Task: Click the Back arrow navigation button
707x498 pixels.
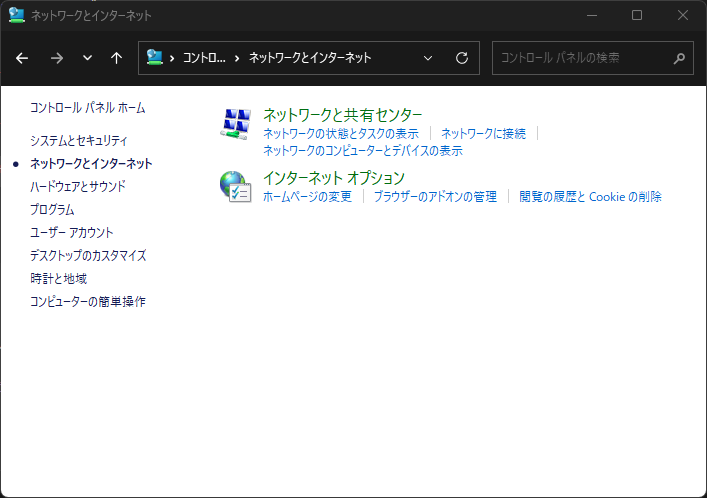Action: [22, 58]
